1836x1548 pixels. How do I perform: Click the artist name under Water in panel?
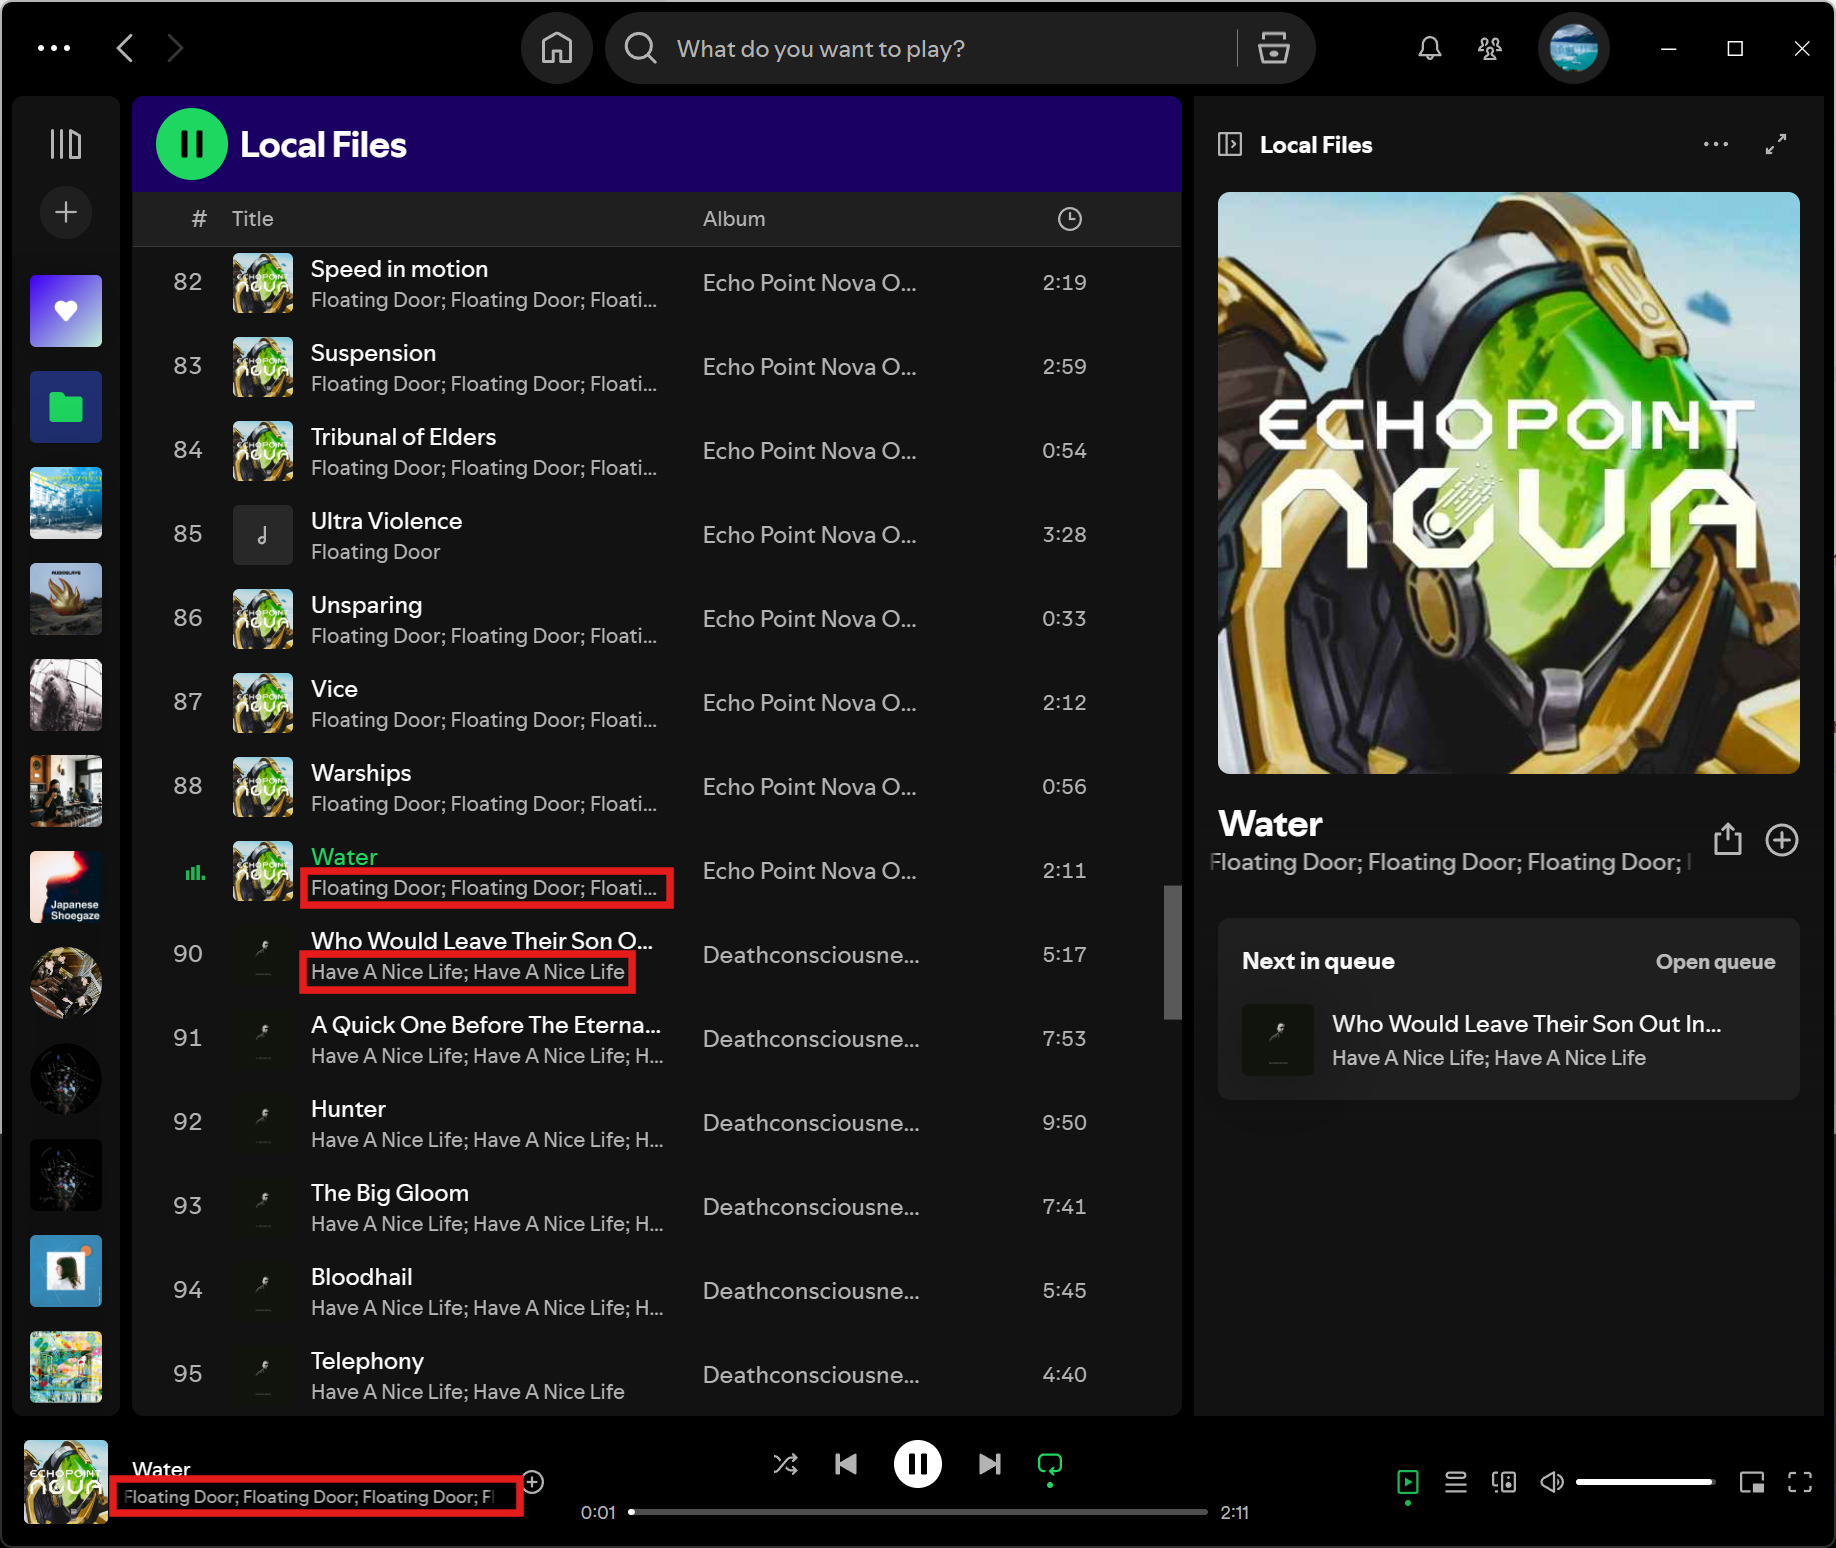tap(1450, 862)
